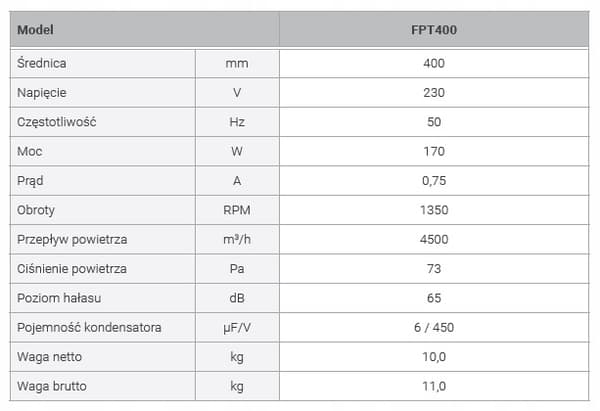Viewport: 600px width, 411px height.
Task: Select the RPM unit cell
Action: click(237, 210)
